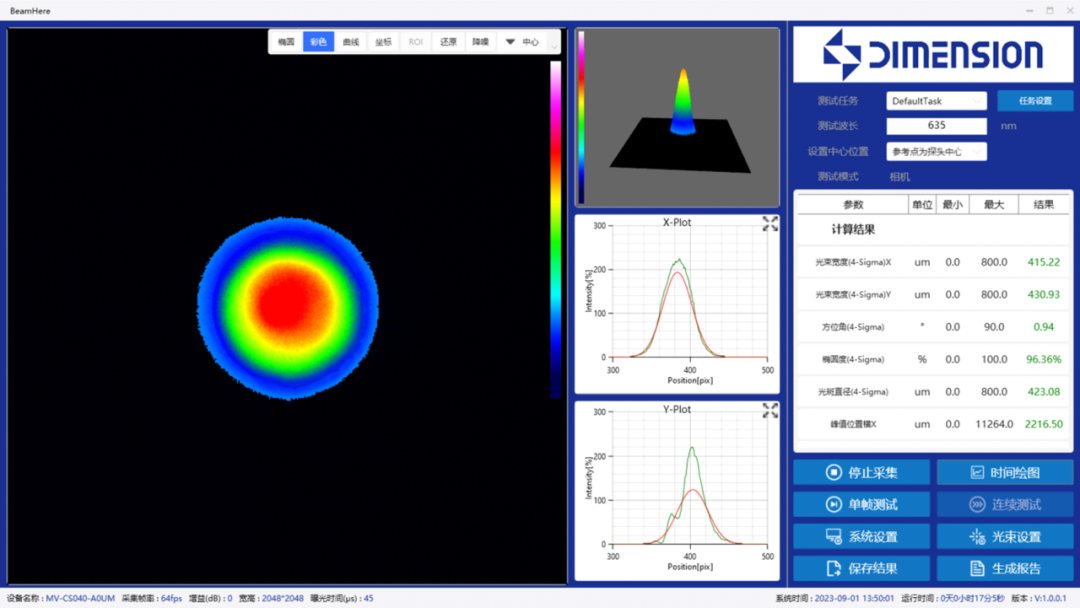Toggle the 彩色 color display mode
Image resolution: width=1080 pixels, height=608 pixels.
[x=318, y=42]
